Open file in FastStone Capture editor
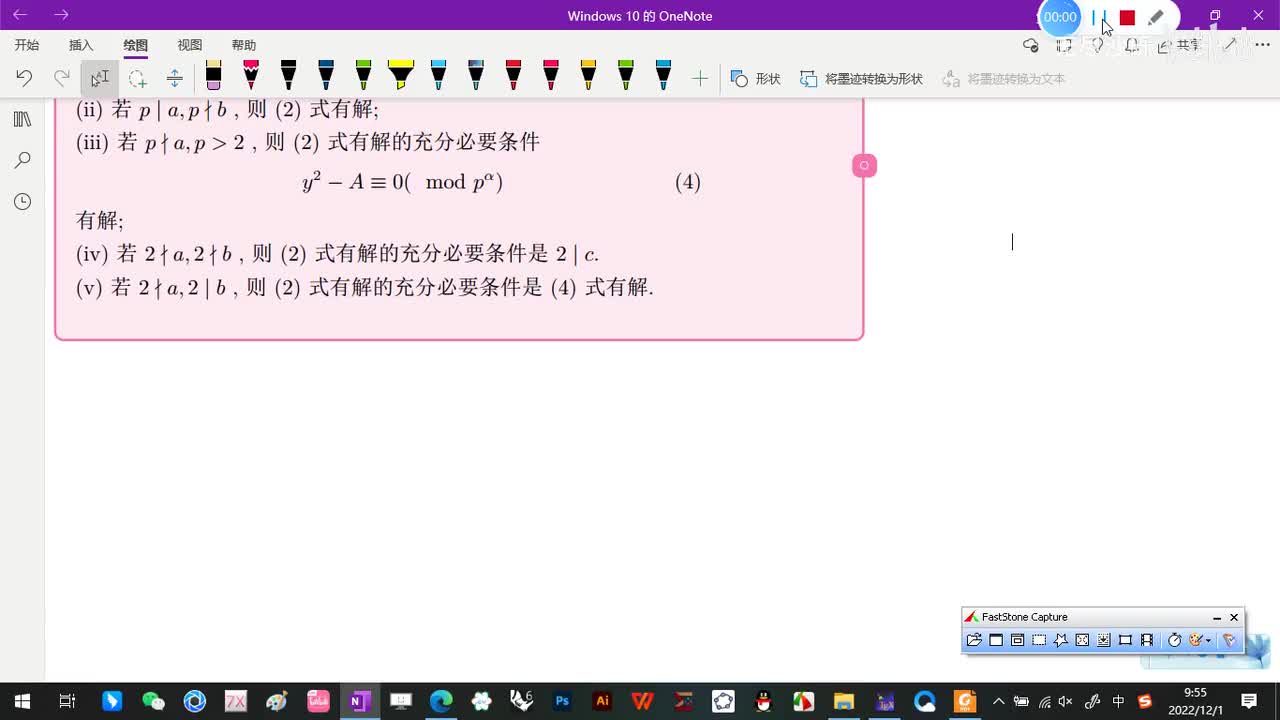1280x720 pixels. (x=974, y=640)
